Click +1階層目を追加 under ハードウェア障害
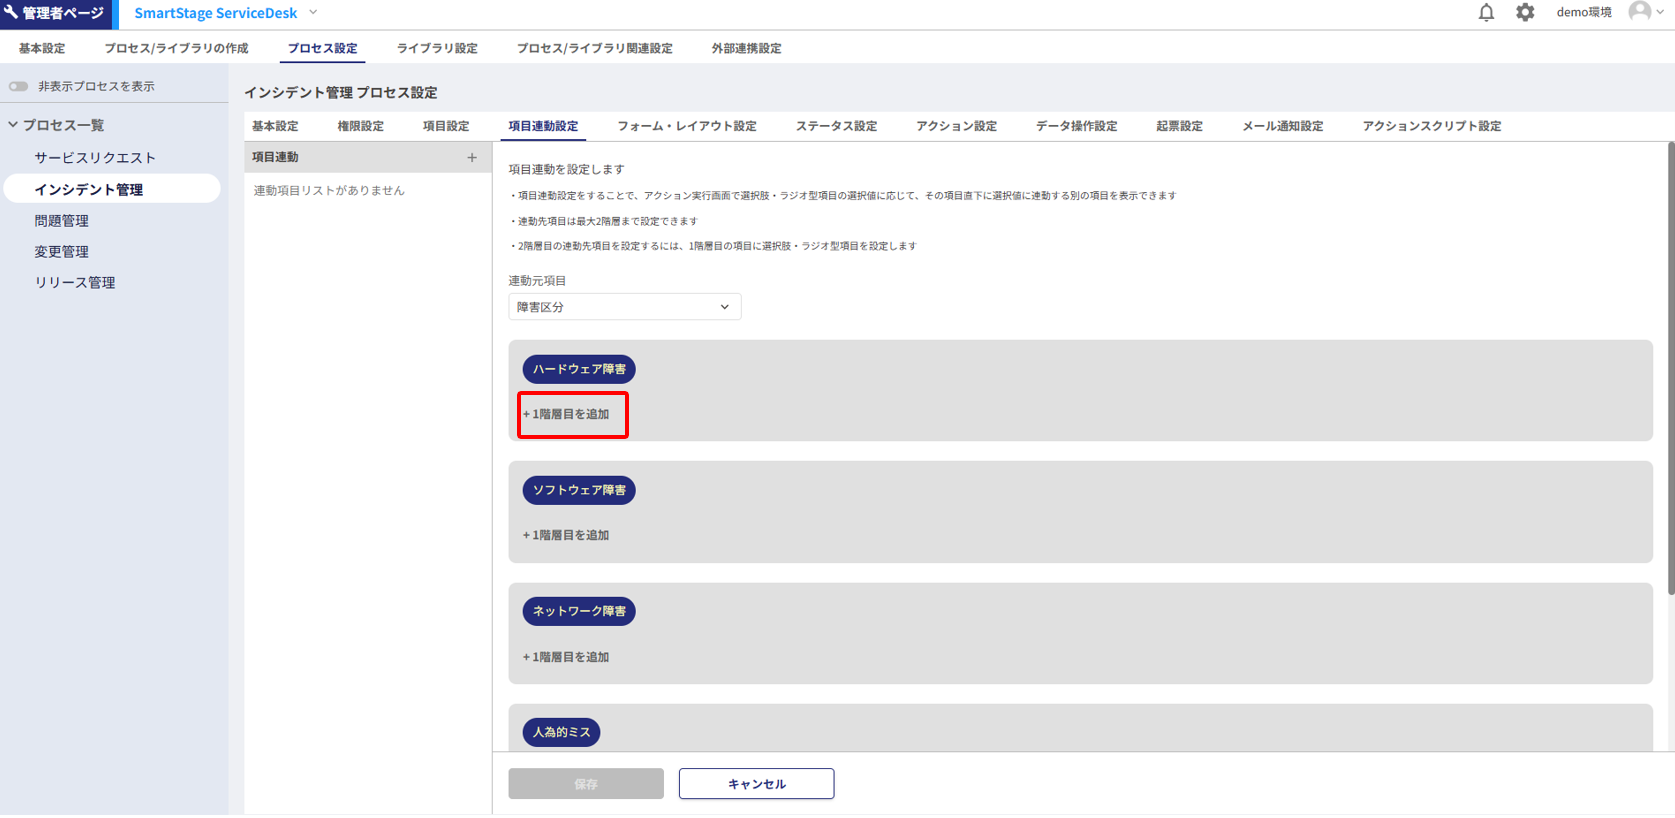This screenshot has height=818, width=1675. (x=567, y=414)
